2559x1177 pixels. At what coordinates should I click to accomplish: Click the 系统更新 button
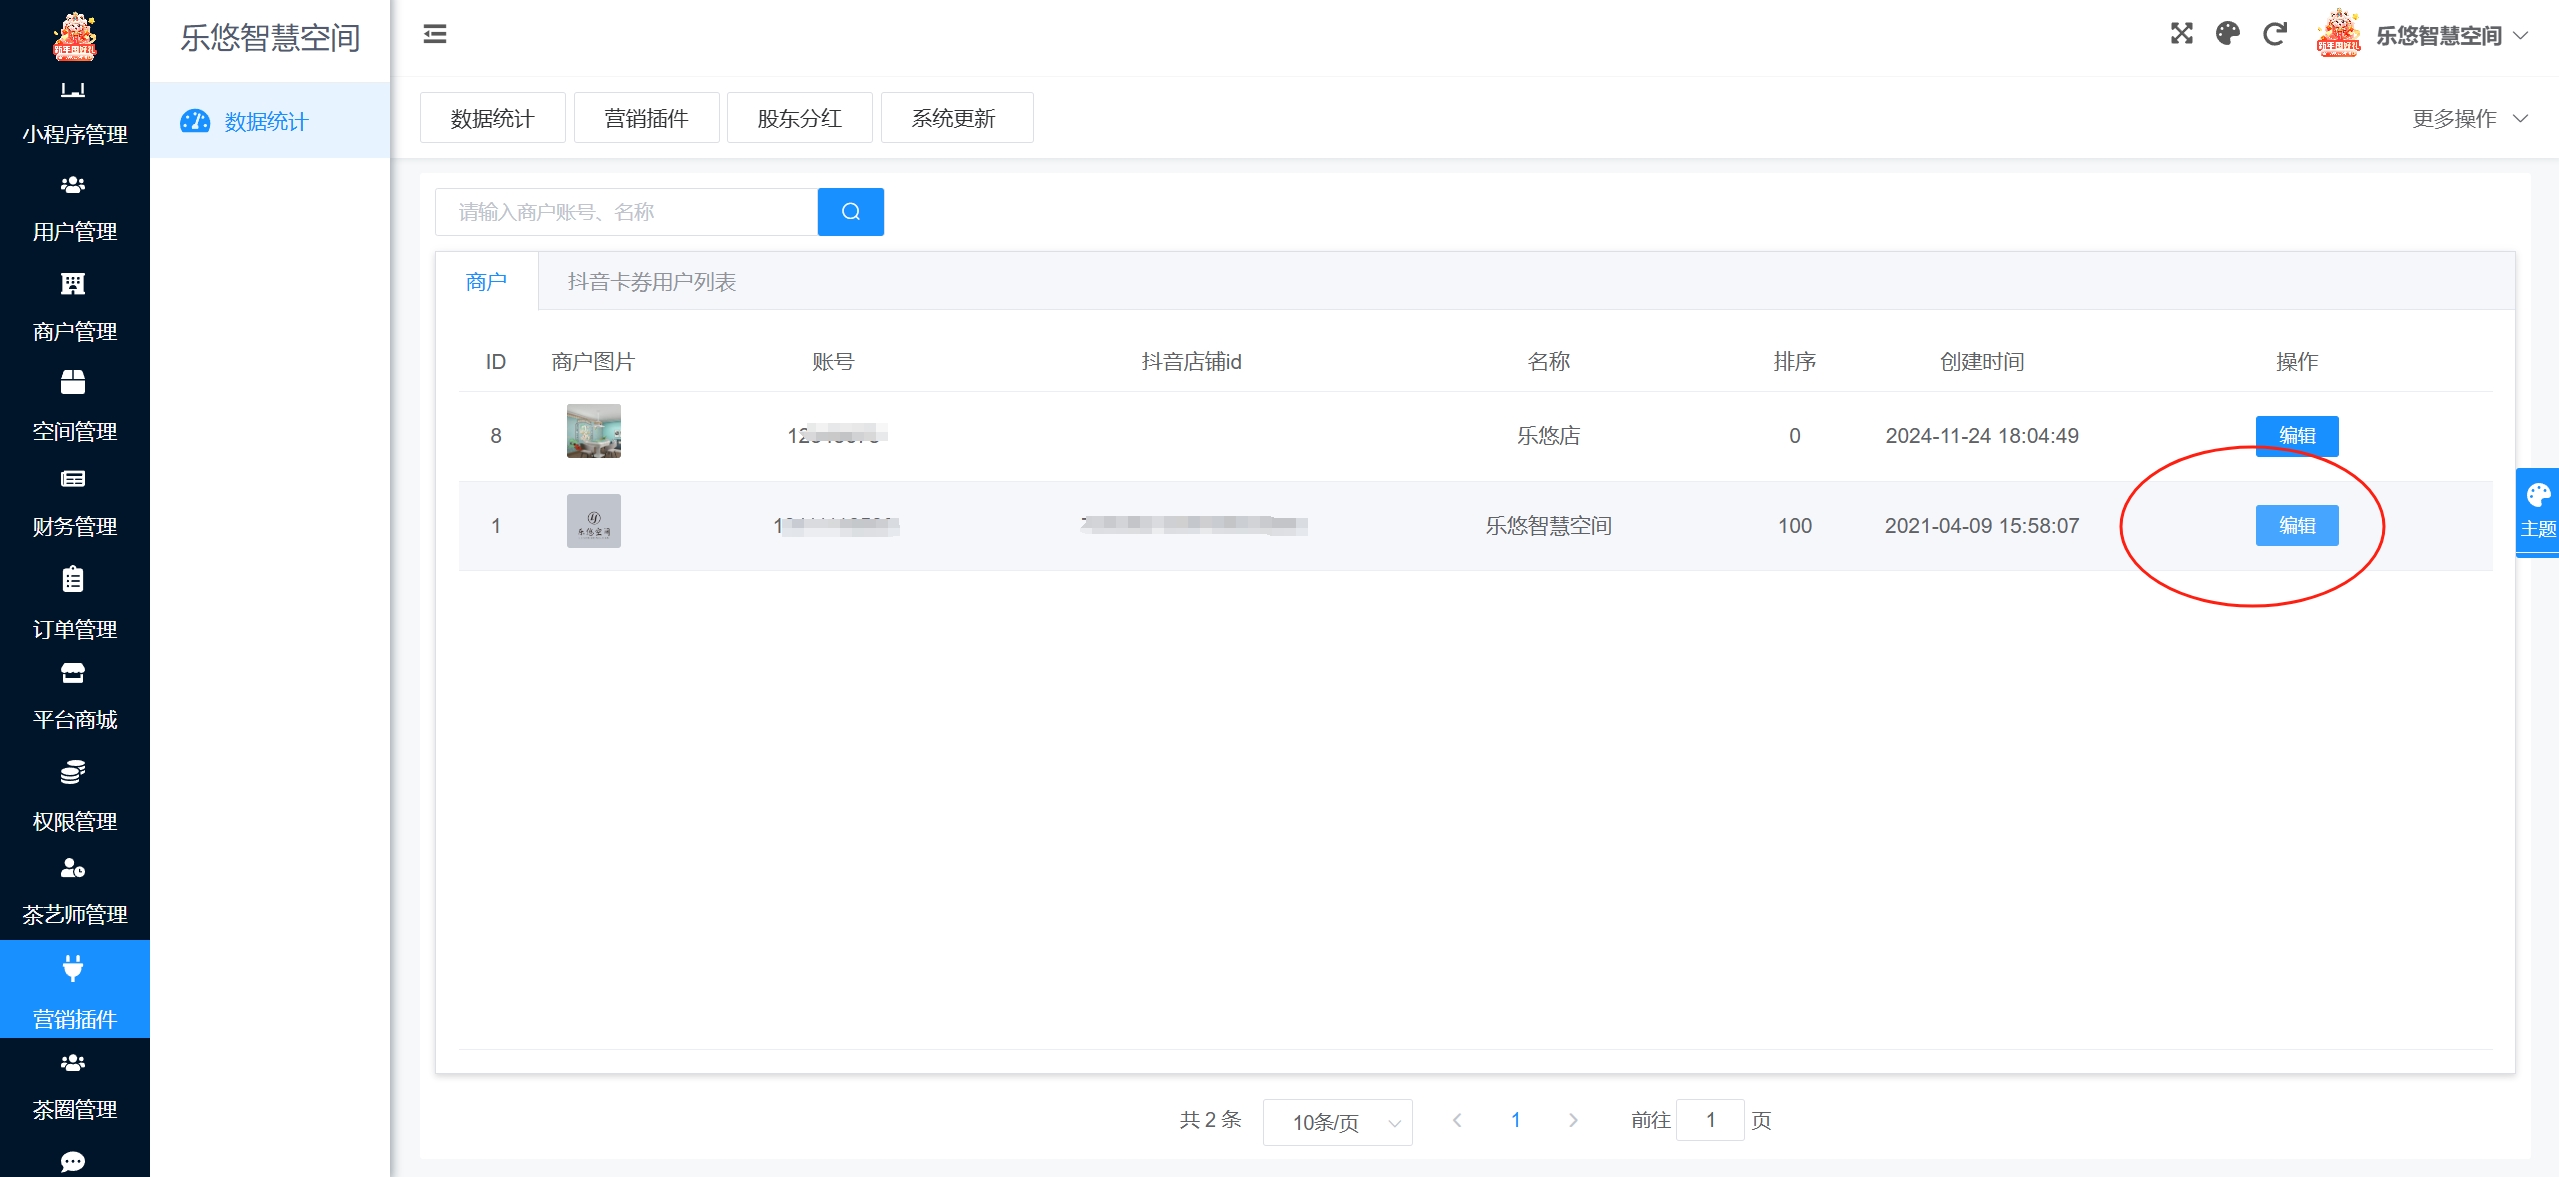point(955,117)
